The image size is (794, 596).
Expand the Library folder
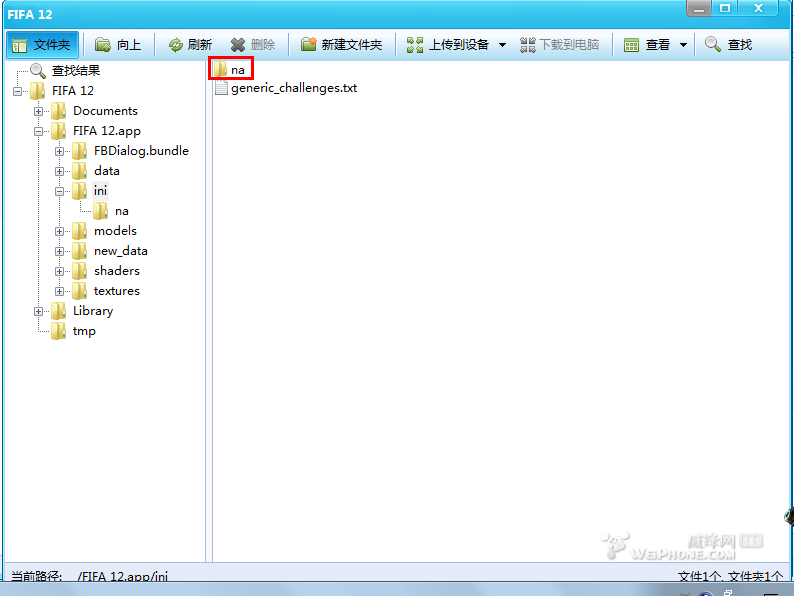[x=38, y=311]
